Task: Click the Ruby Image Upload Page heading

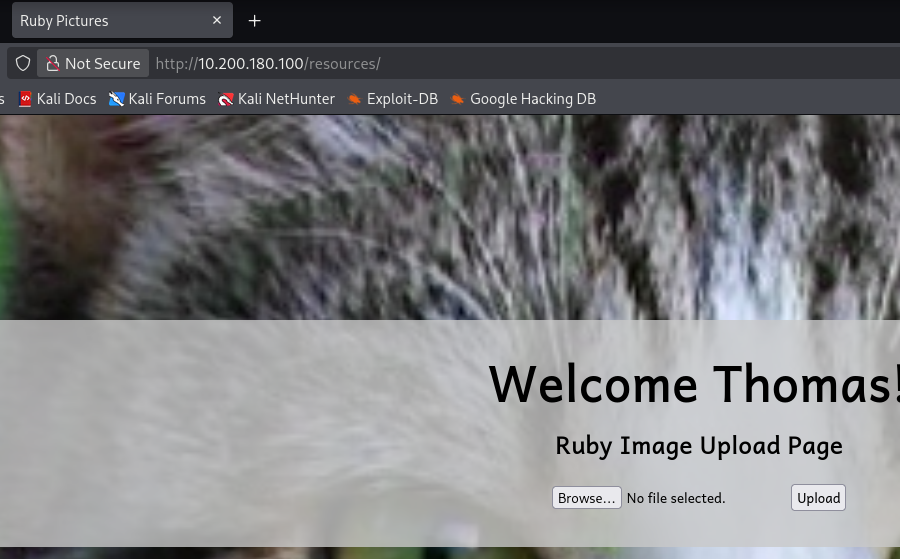Action: [698, 445]
